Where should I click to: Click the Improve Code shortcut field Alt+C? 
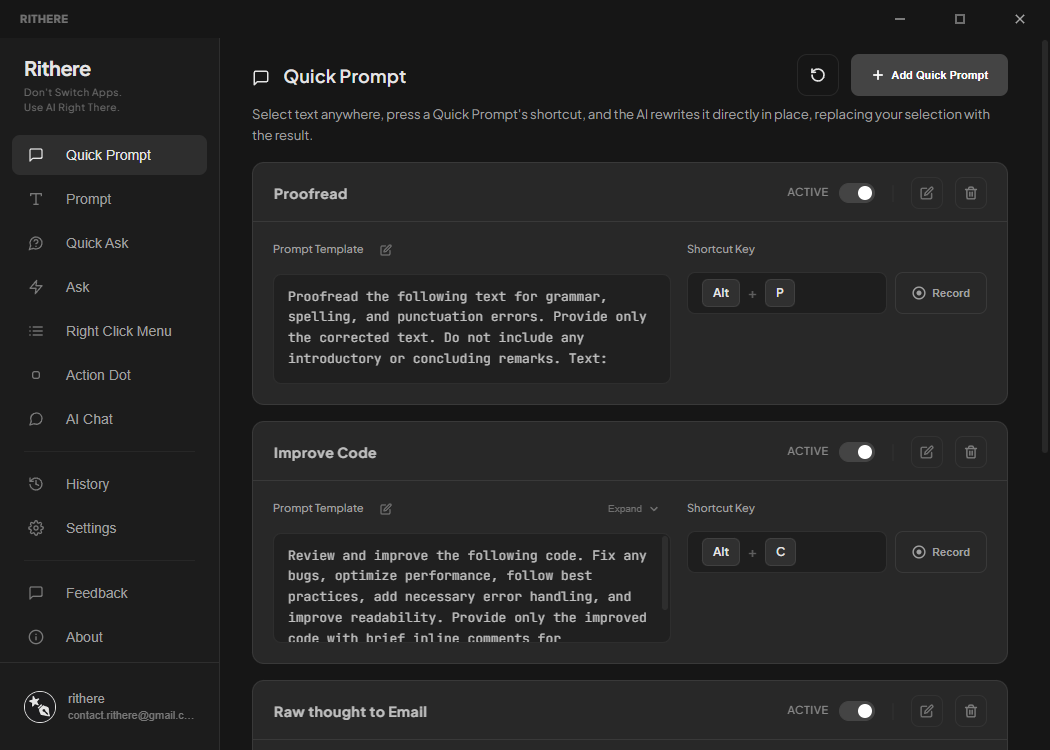point(787,552)
